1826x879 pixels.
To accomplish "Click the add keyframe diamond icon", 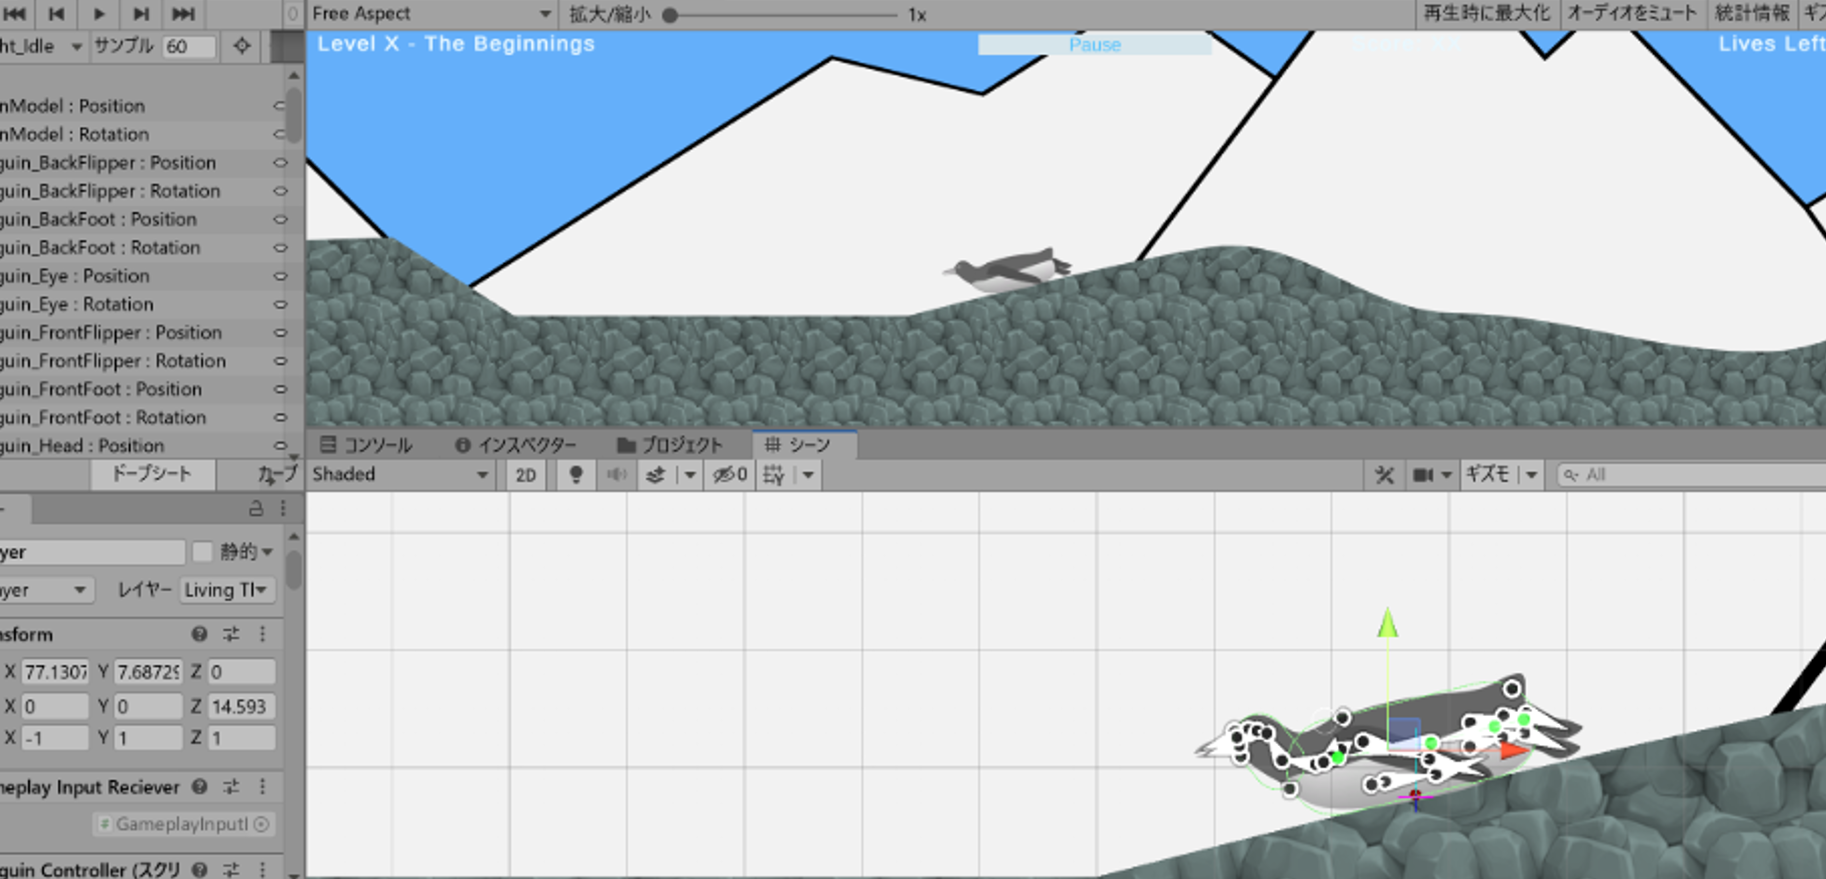I will [x=242, y=46].
